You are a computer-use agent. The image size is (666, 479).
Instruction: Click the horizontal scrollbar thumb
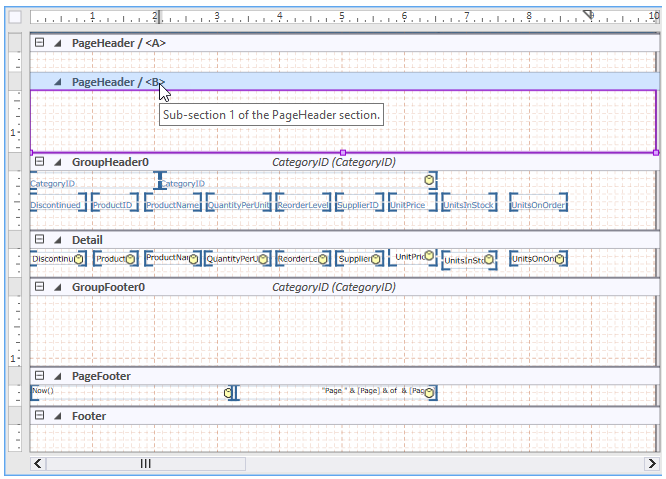[x=145, y=463]
